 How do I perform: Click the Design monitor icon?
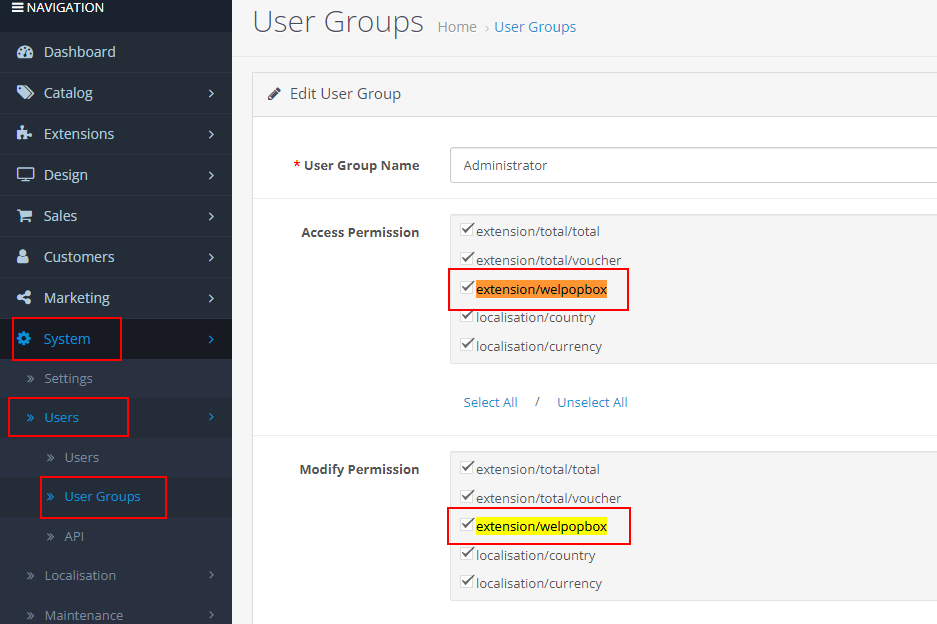[x=25, y=175]
